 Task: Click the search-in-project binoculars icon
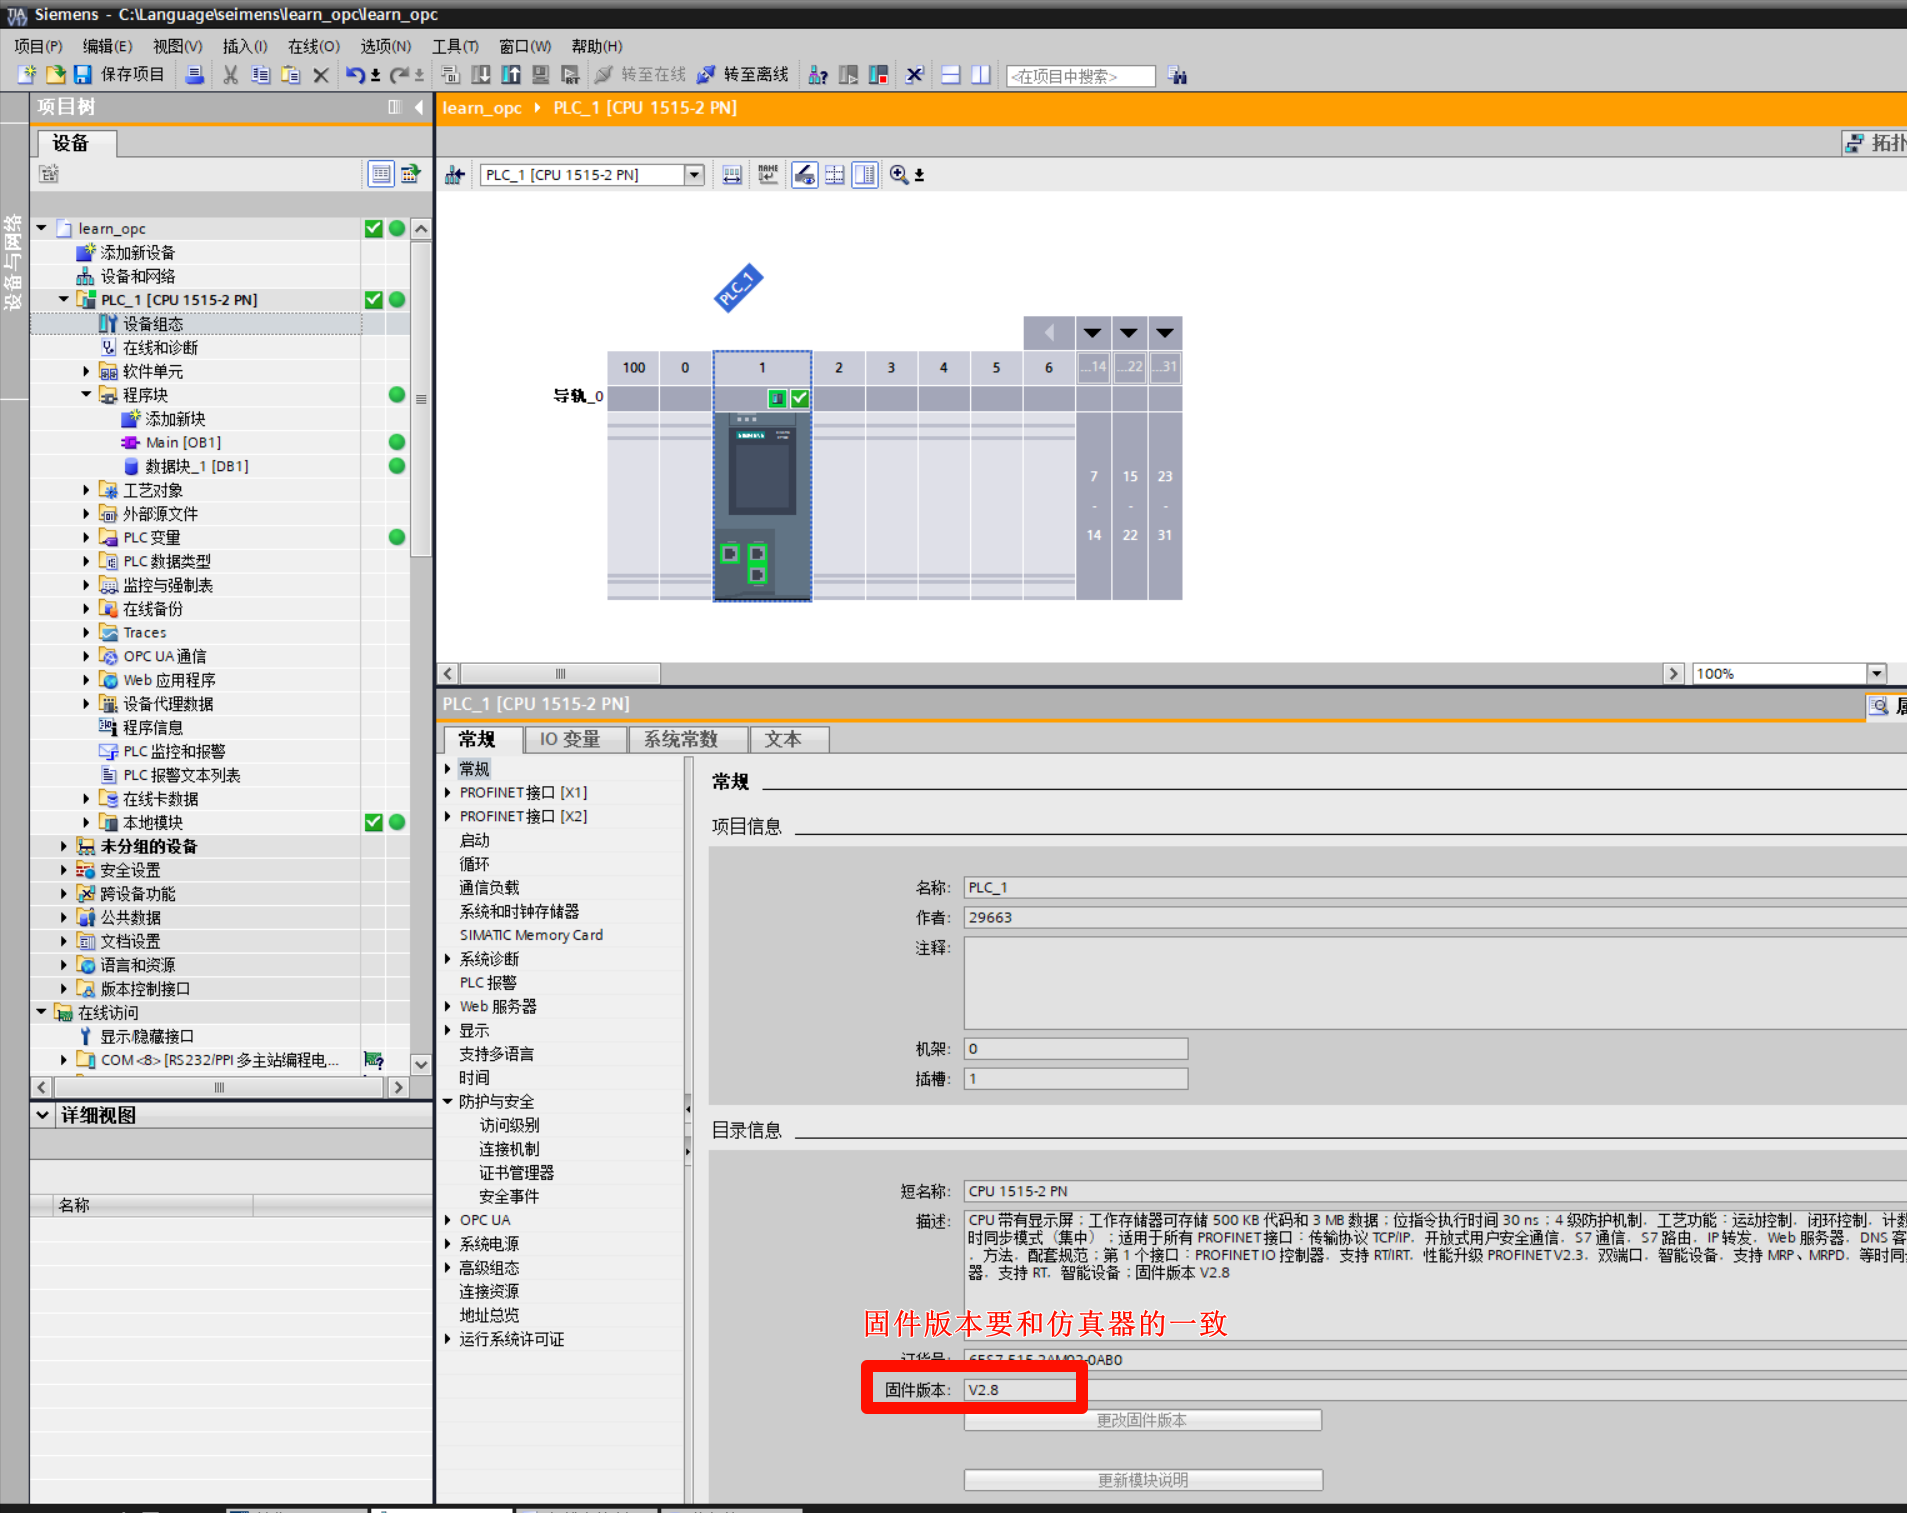(1178, 75)
